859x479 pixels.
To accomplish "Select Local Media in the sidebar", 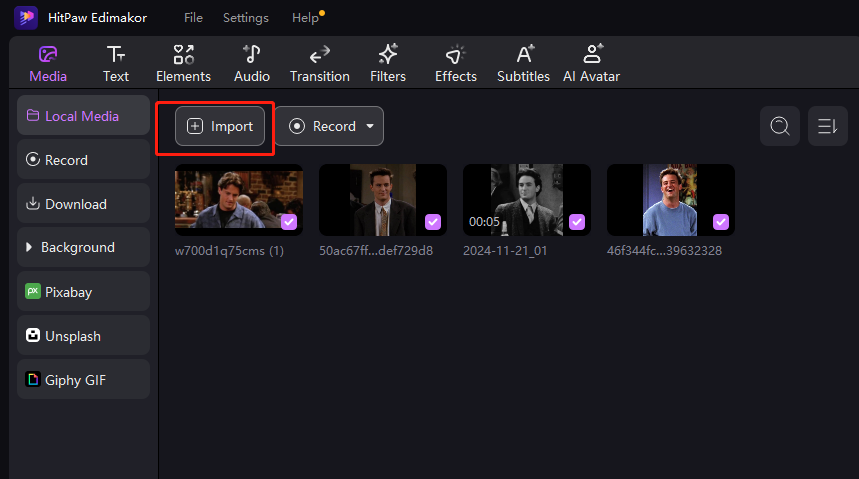I will [83, 116].
